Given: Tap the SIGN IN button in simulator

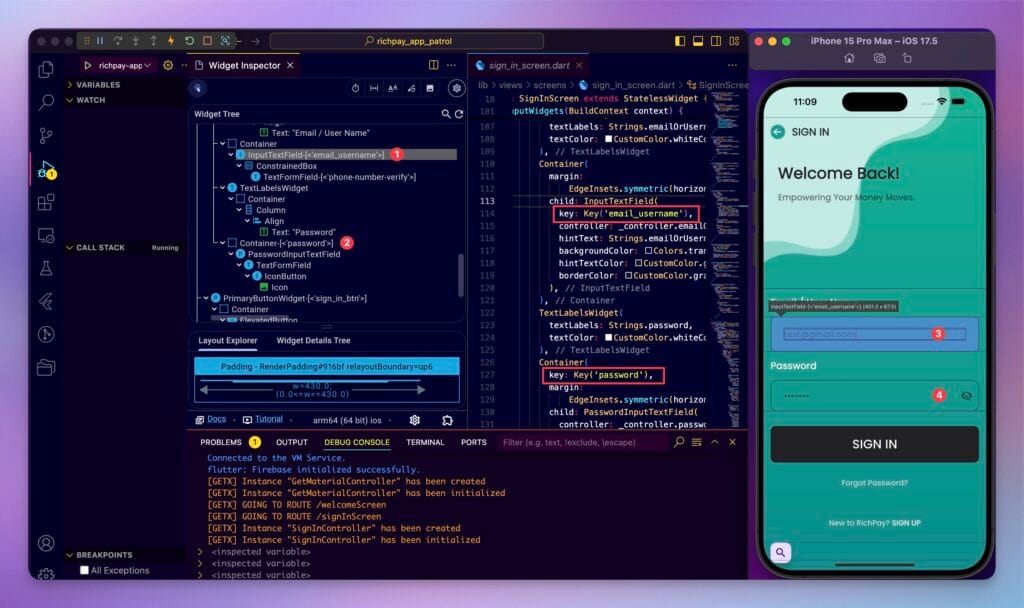Looking at the screenshot, I should [874, 444].
